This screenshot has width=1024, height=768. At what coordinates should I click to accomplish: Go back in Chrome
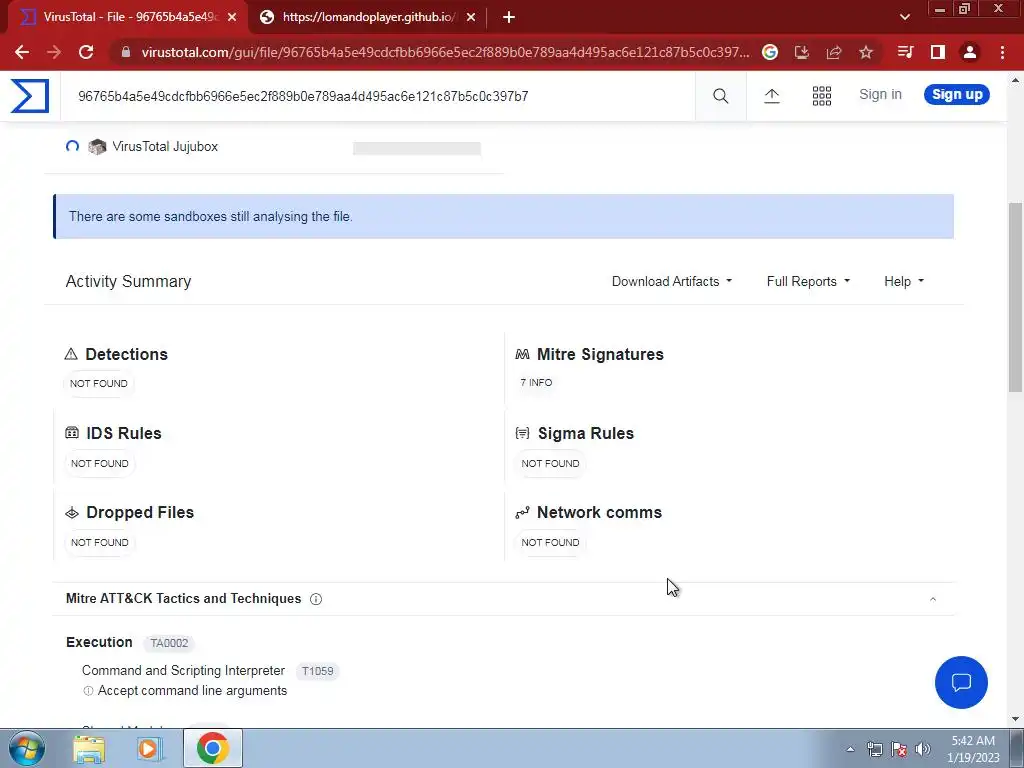22,52
